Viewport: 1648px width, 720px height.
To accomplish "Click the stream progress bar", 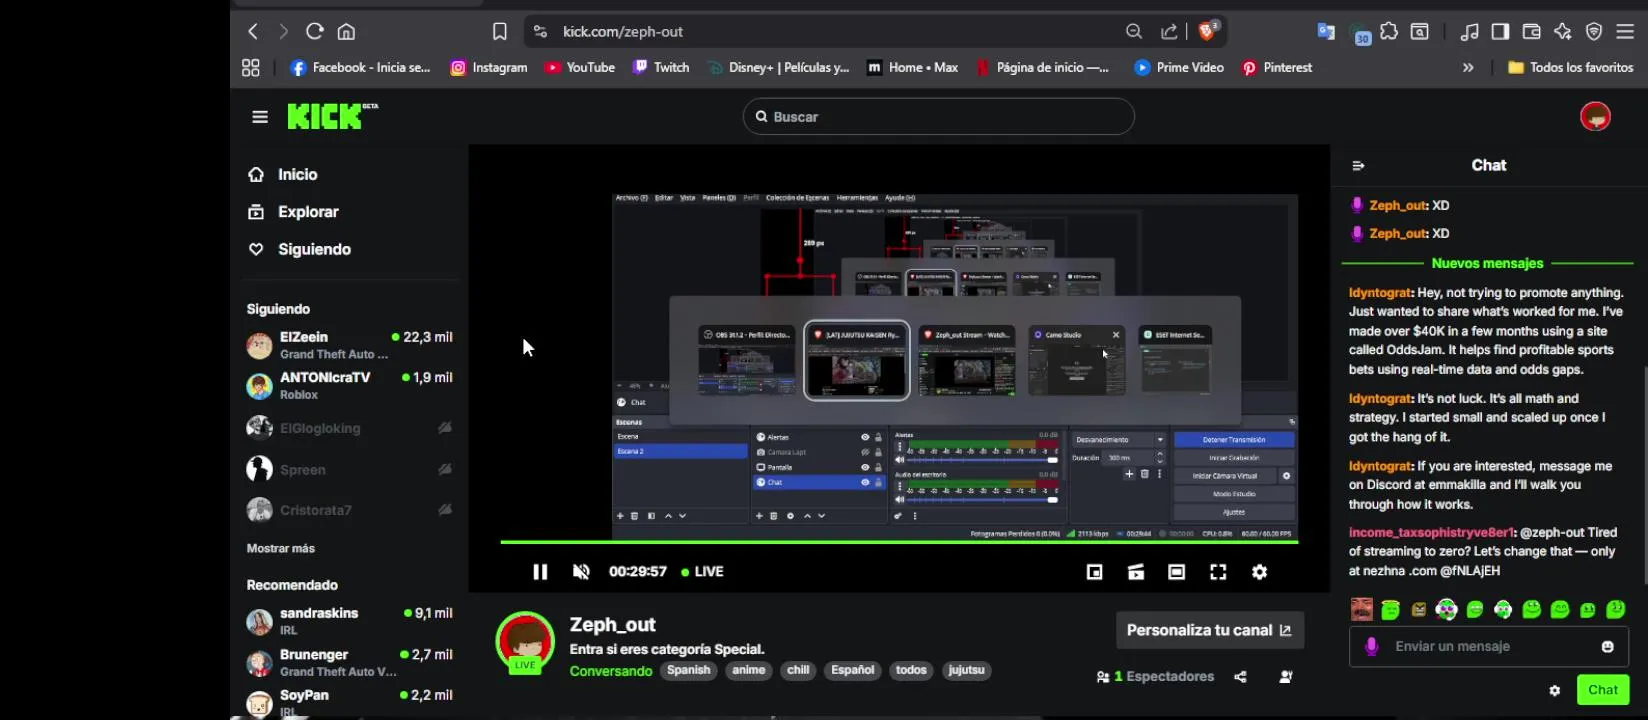I will coord(899,542).
